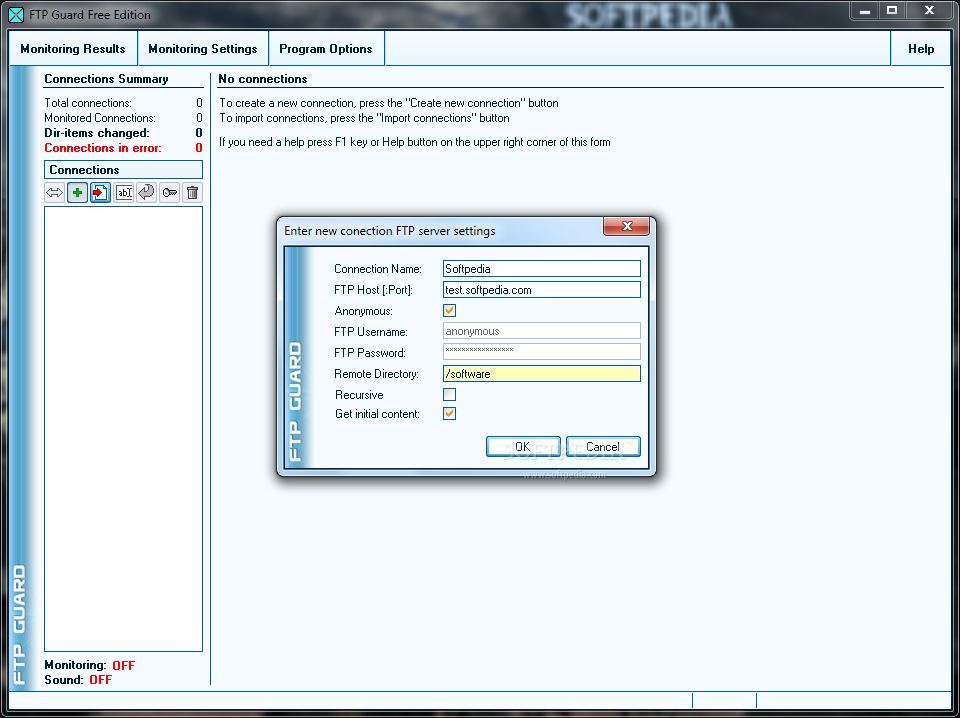This screenshot has height=718, width=960.
Task: Click the red Sound OFF status
Action: tap(100, 680)
